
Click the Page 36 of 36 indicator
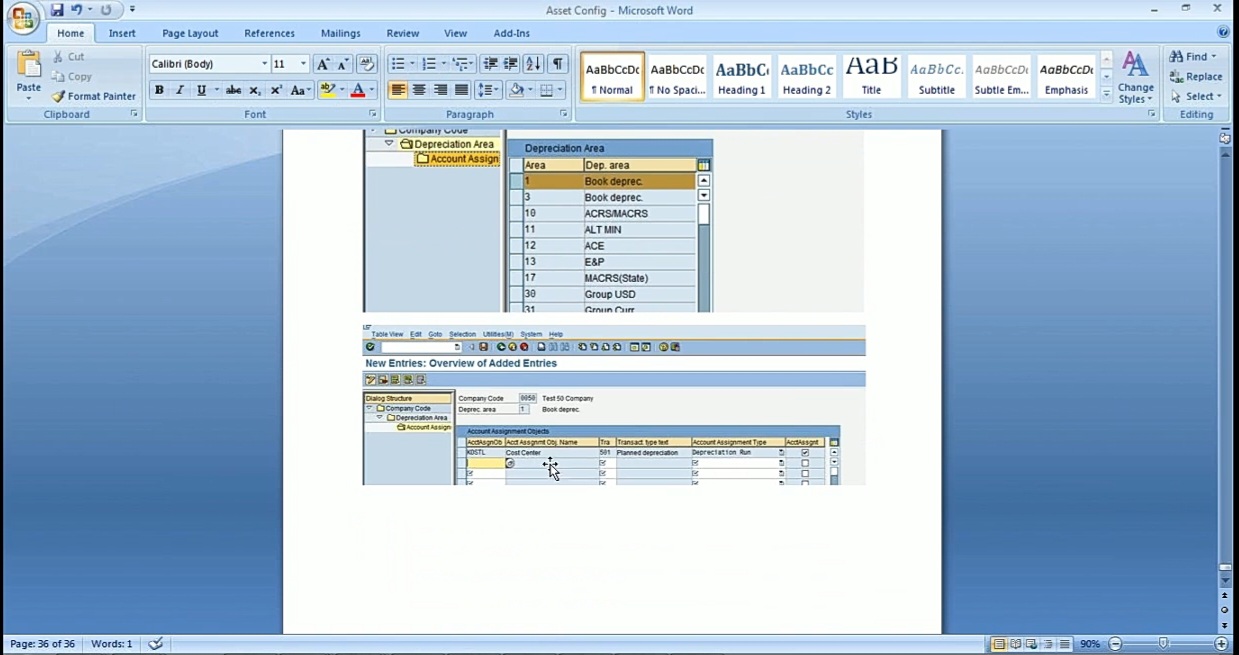pyautogui.click(x=42, y=644)
